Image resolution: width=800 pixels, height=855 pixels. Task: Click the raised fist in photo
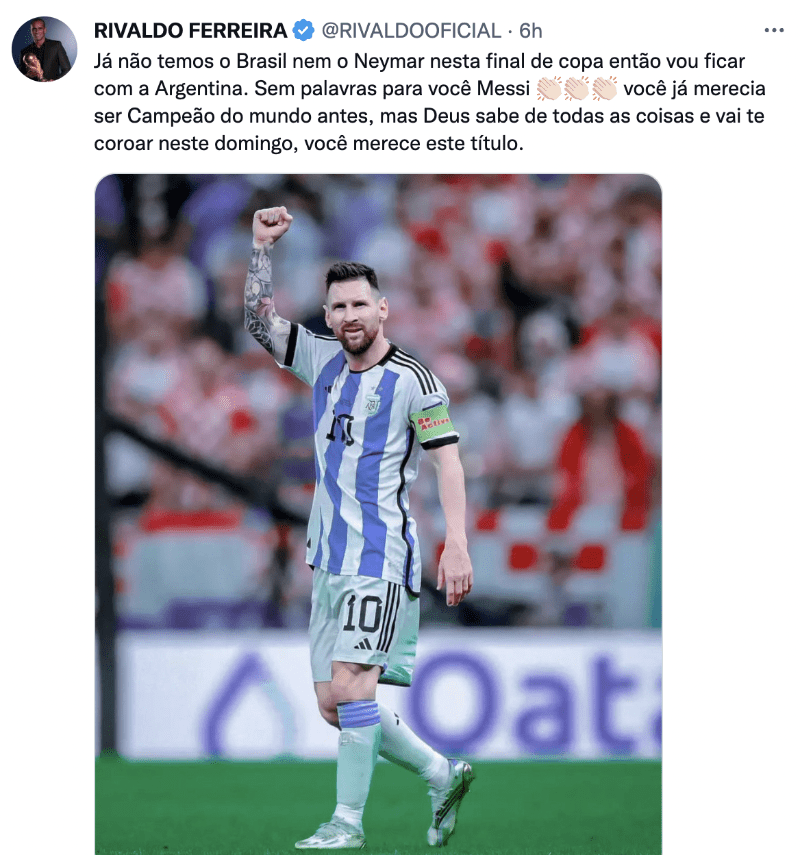pyautogui.click(x=271, y=224)
